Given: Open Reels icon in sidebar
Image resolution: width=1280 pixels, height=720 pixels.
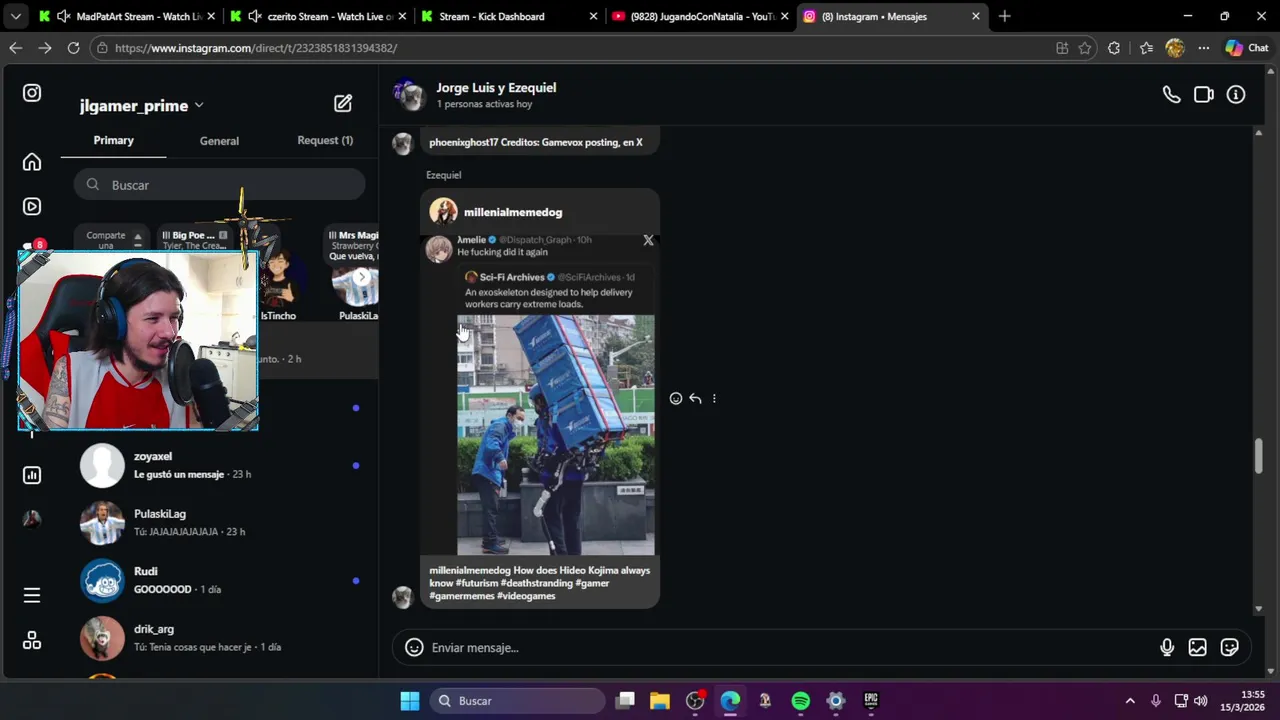Looking at the screenshot, I should click(32, 207).
